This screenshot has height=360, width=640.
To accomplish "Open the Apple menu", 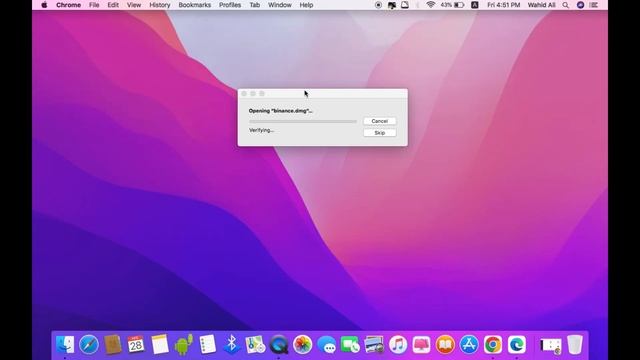I will tap(44, 5).
